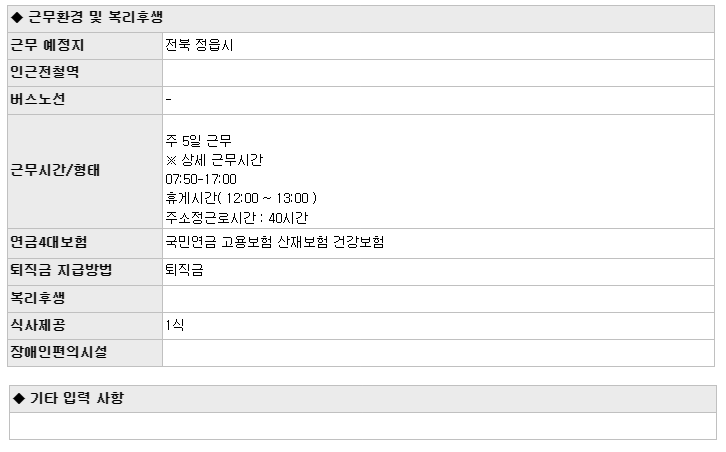Click the 주소정근로시간 : 40시간 text
Viewport: 726px width, 452px height.
pos(237,218)
